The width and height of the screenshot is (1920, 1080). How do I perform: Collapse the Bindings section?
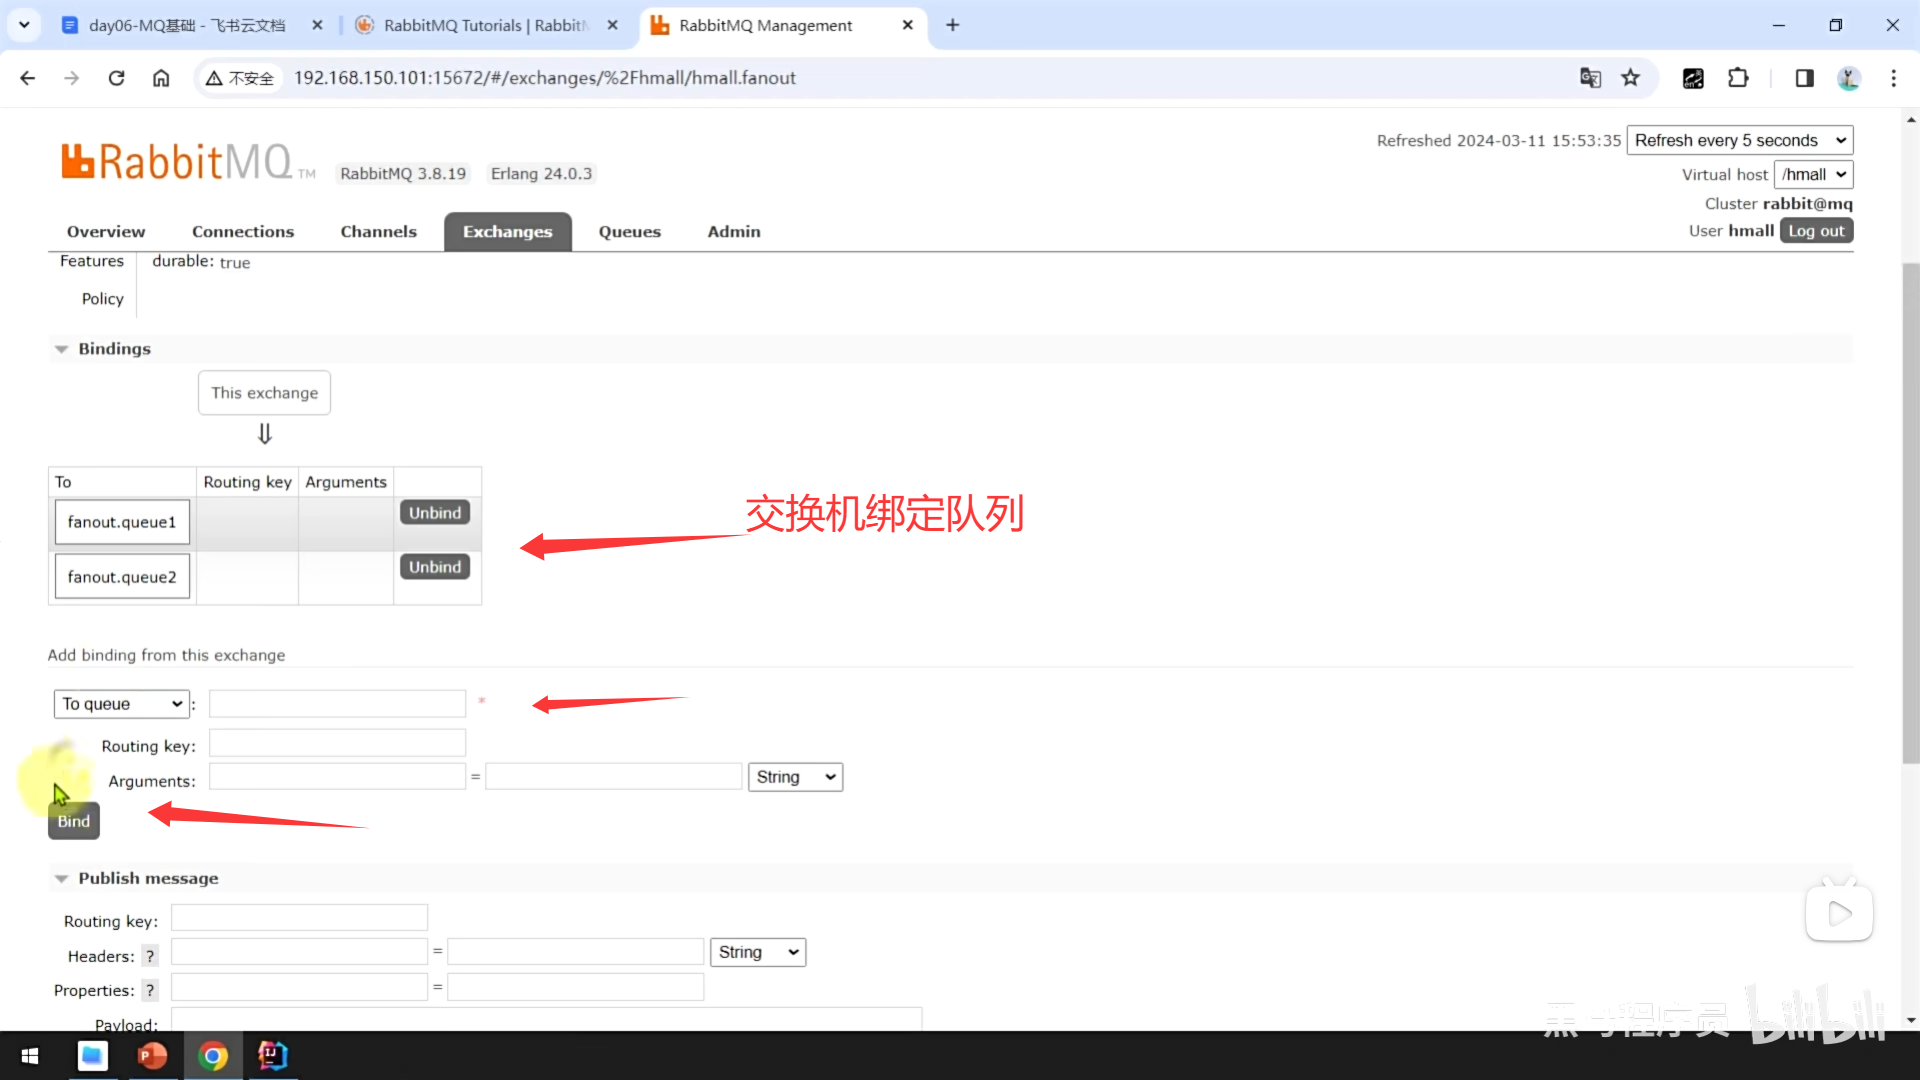pyautogui.click(x=113, y=349)
